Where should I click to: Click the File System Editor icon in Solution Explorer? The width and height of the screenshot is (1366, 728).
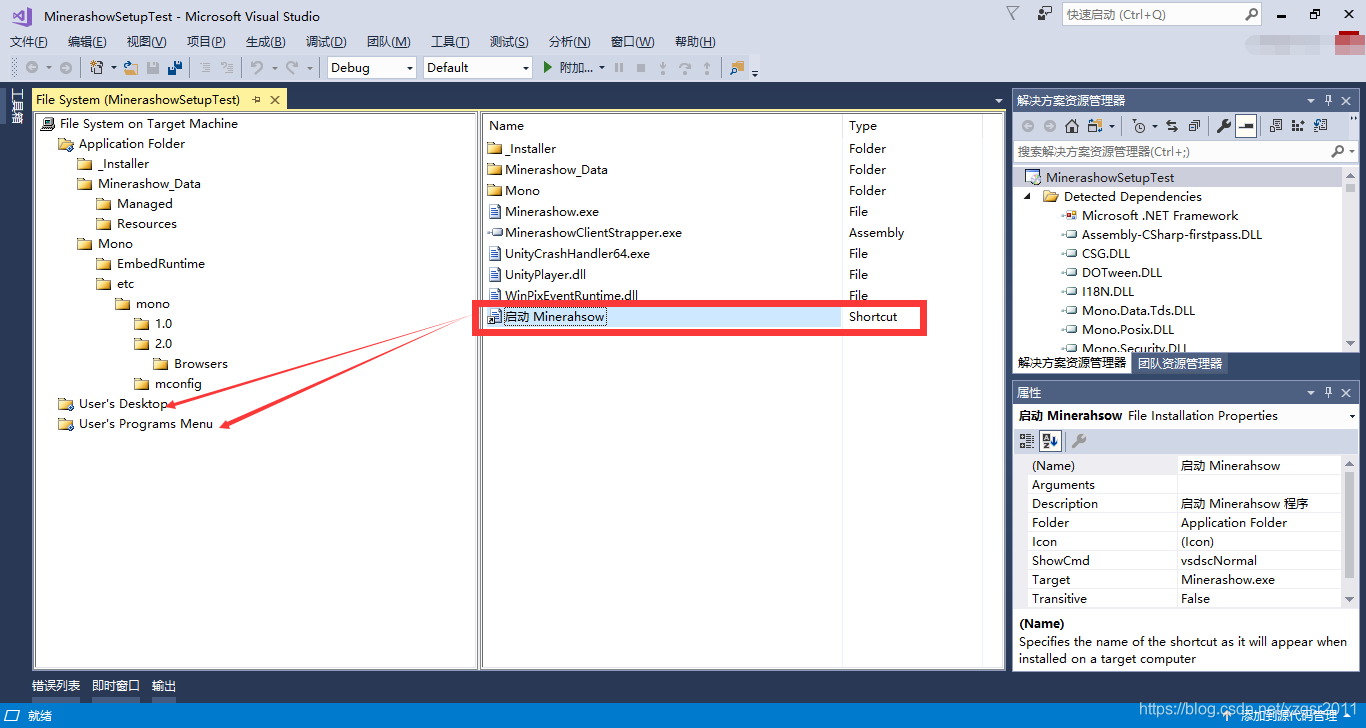[x=1276, y=126]
